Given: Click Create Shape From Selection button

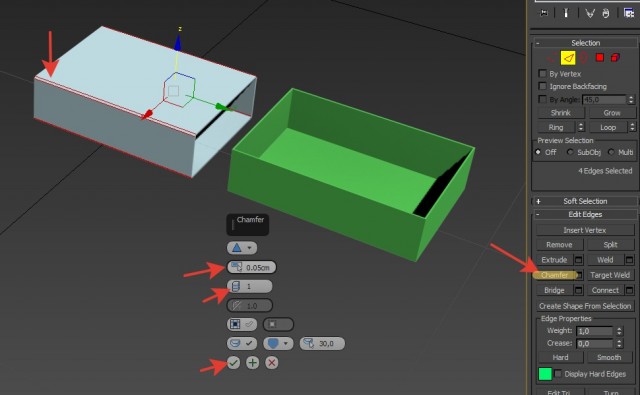Looking at the screenshot, I should tap(585, 306).
